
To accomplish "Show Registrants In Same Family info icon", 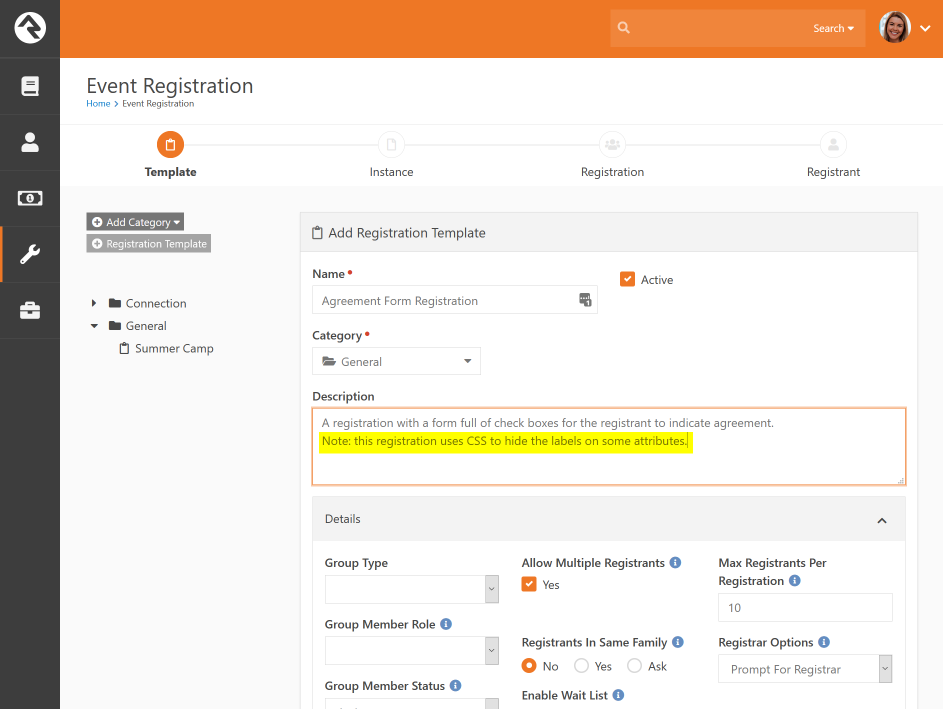I will tap(678, 642).
